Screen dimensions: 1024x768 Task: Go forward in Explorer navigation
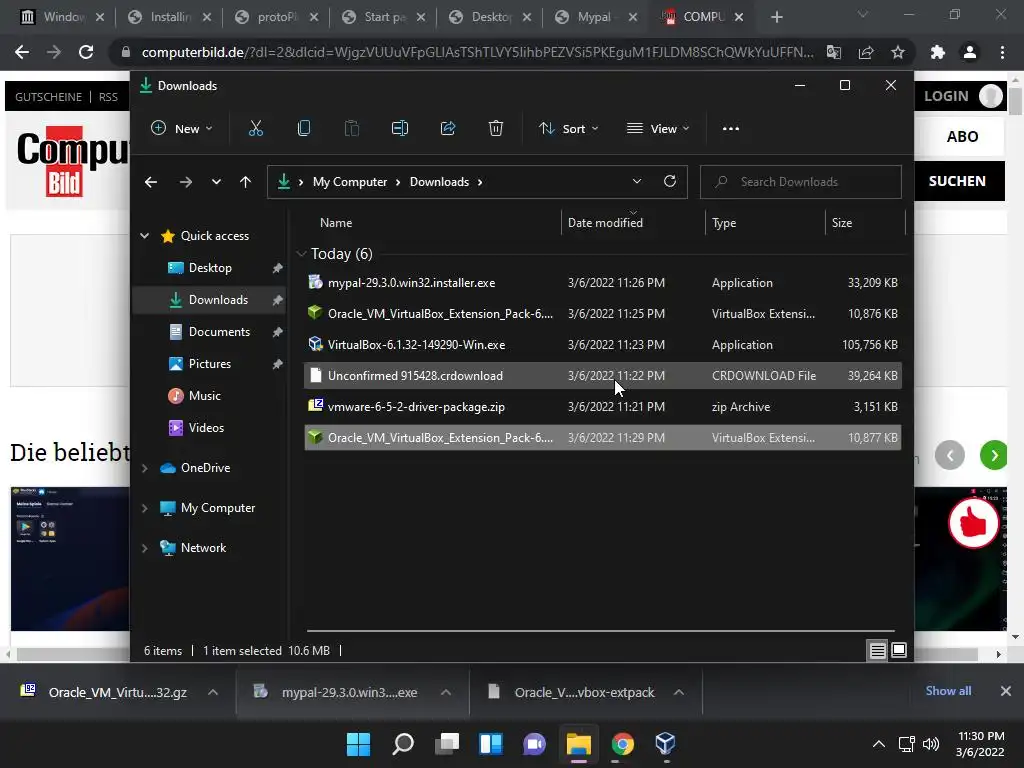(x=185, y=182)
